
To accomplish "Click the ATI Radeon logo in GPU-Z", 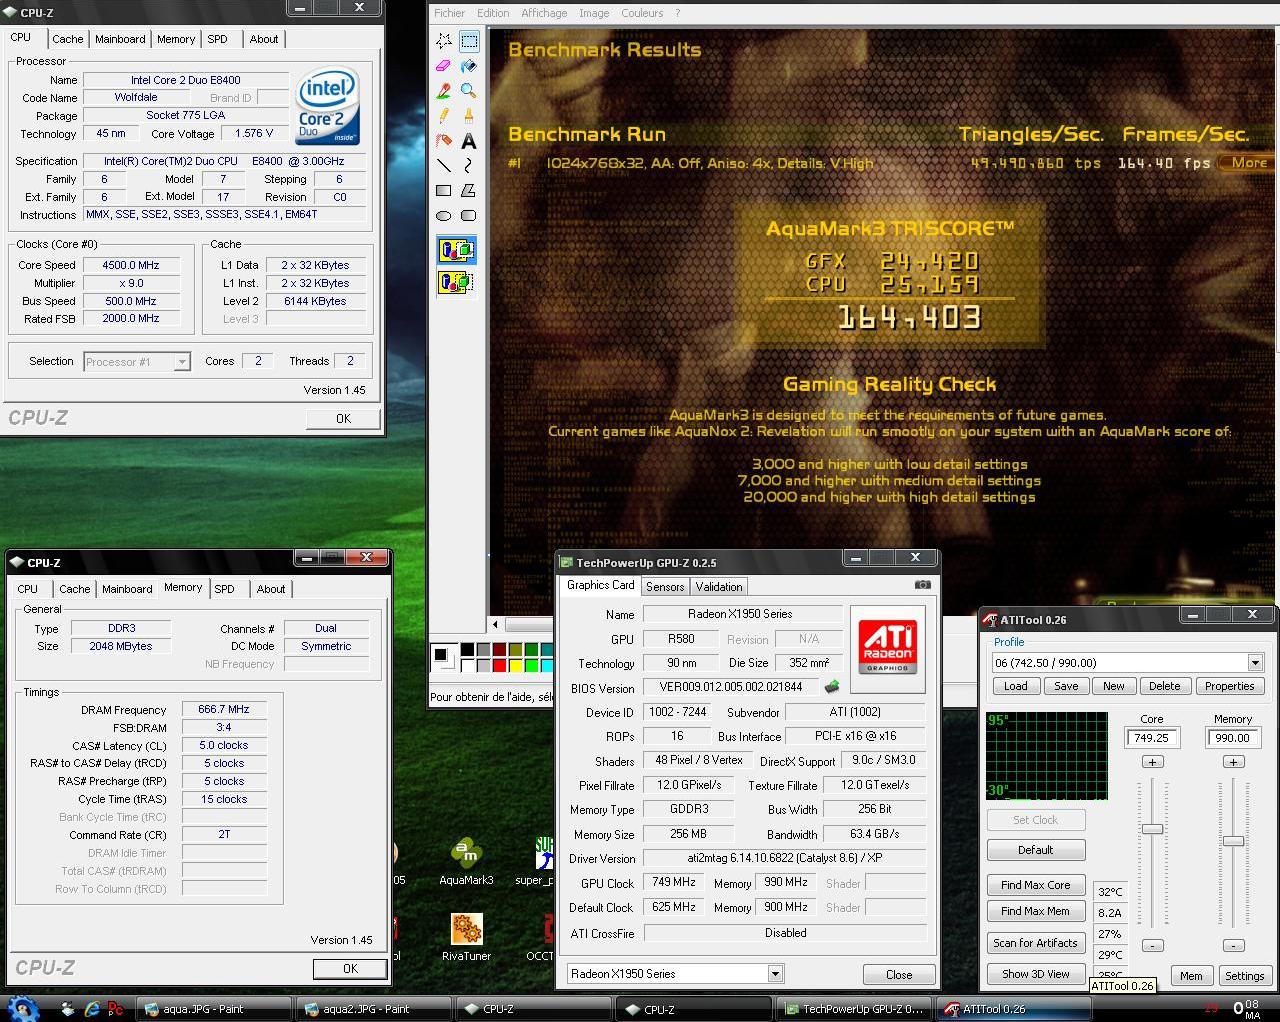I will (888, 647).
